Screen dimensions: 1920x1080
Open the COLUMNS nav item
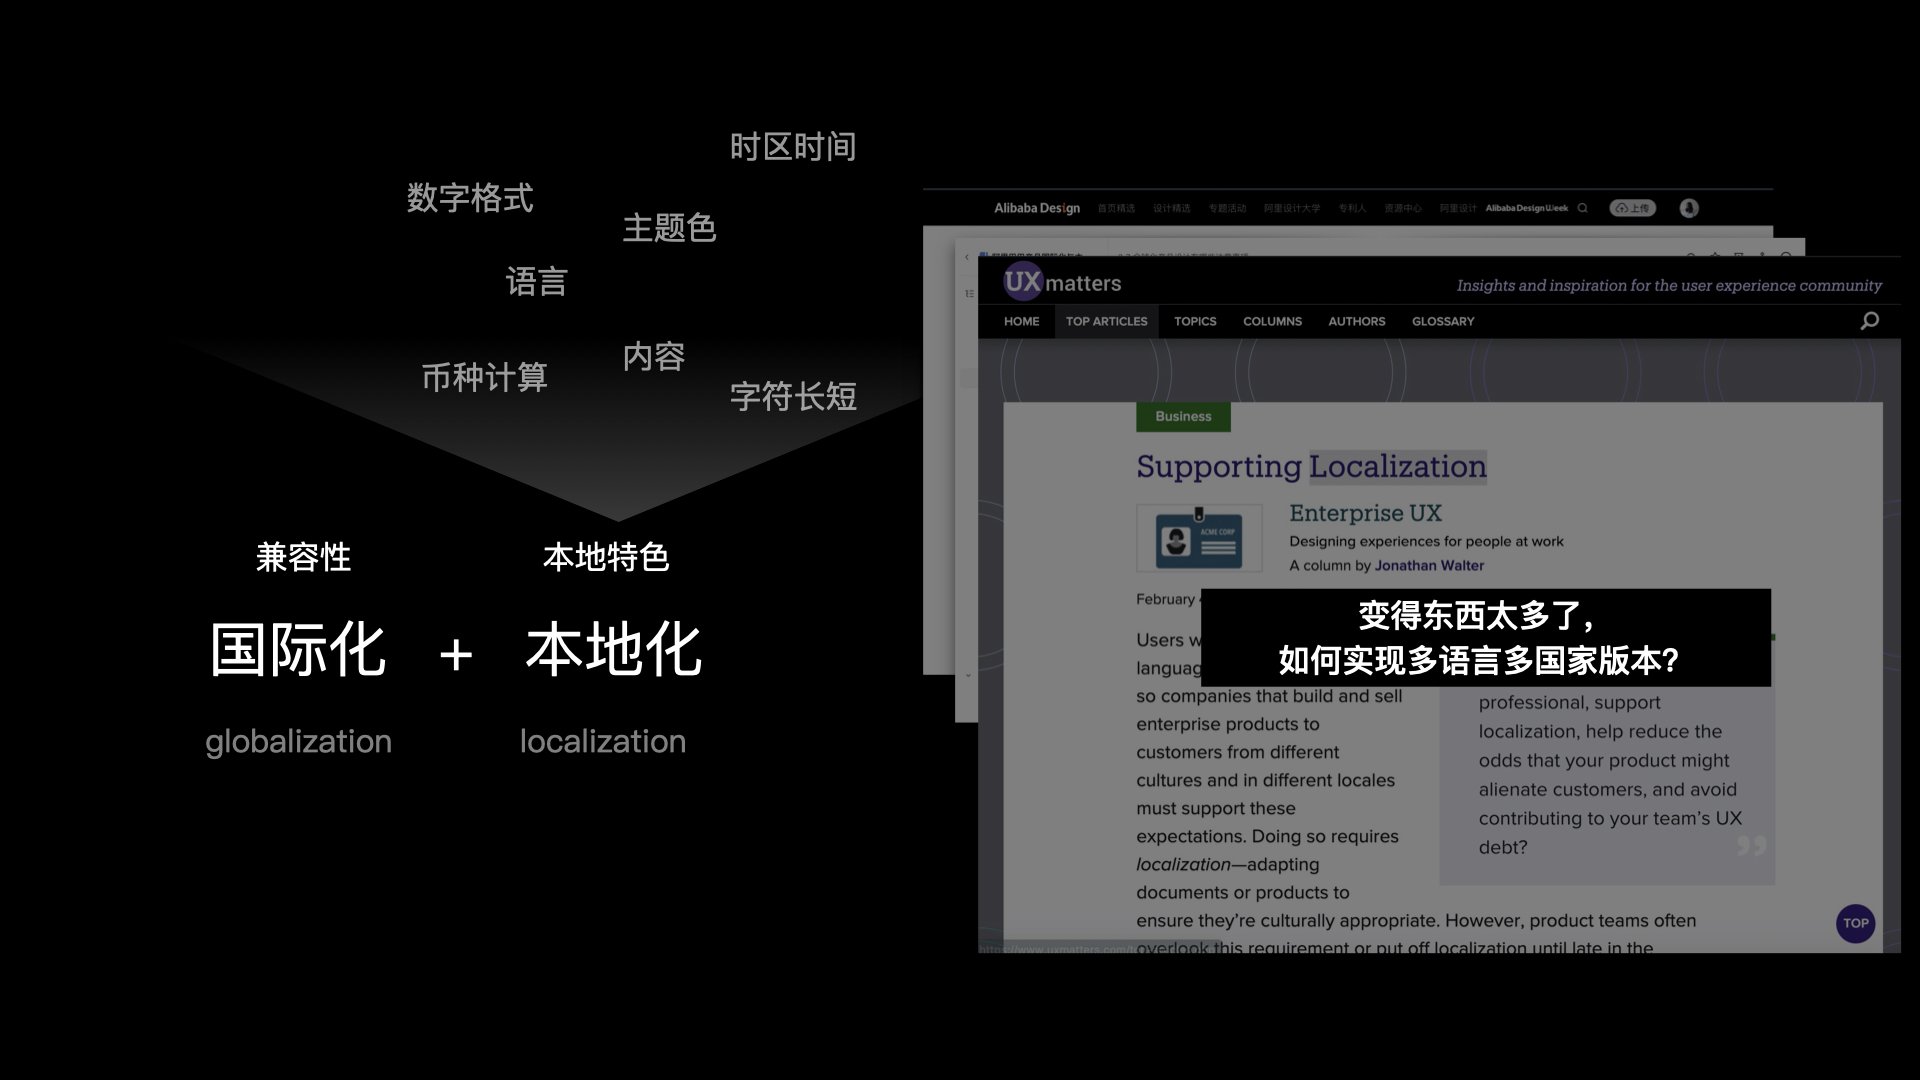point(1272,321)
